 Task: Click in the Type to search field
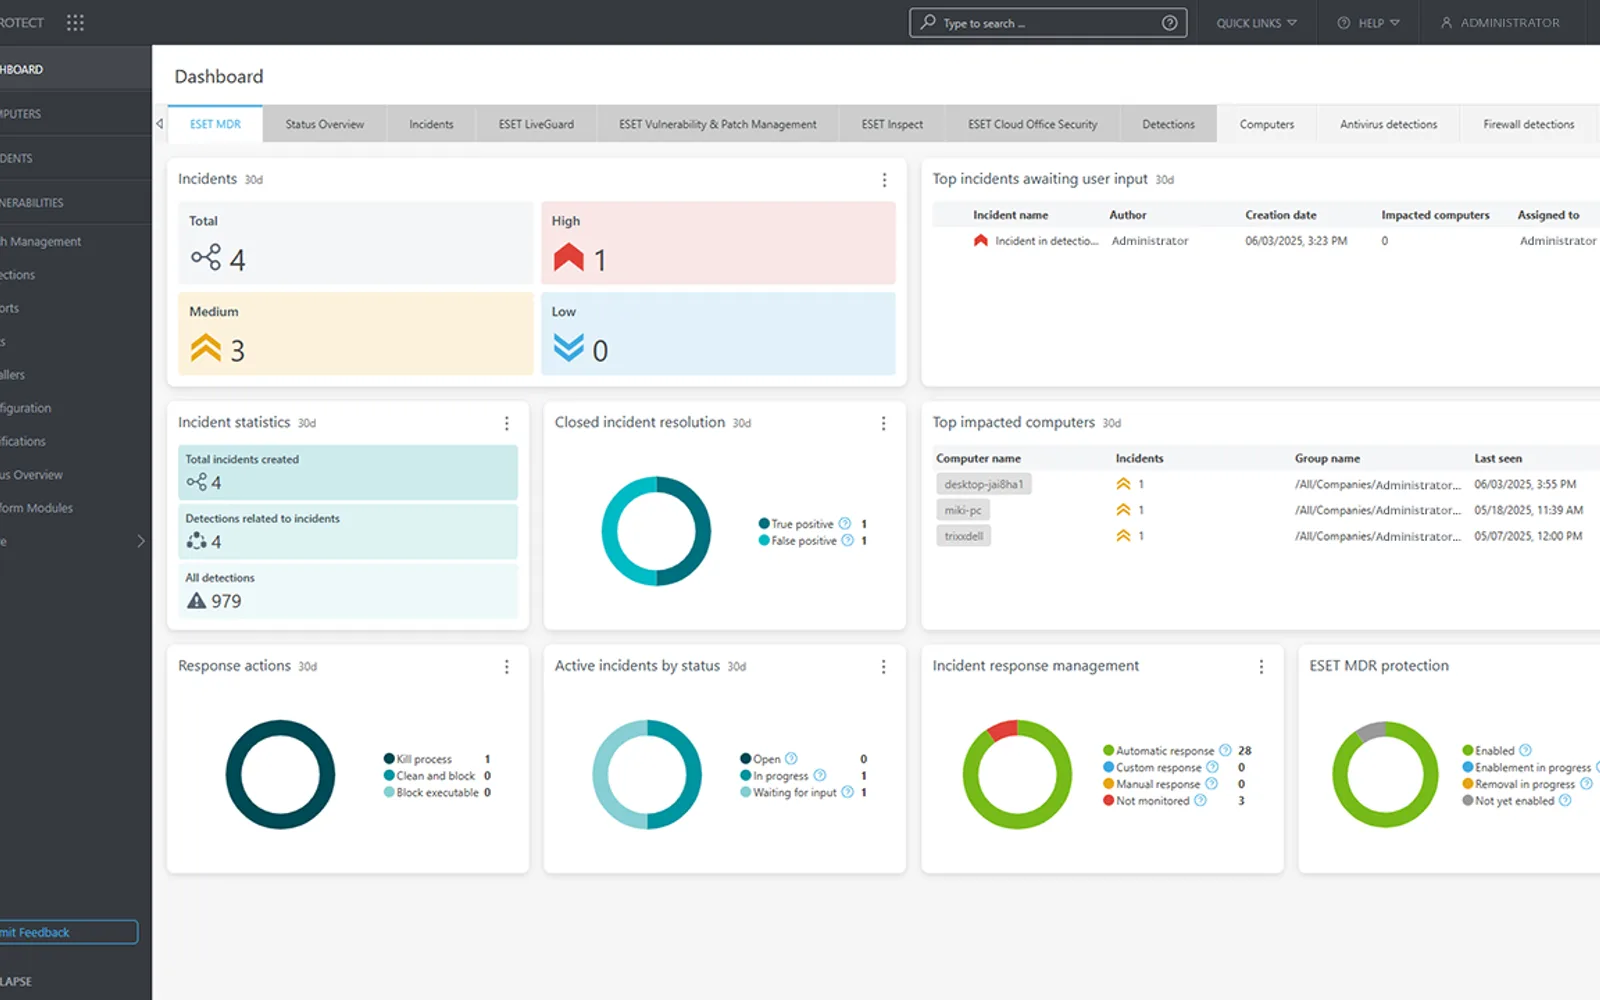coord(1047,23)
